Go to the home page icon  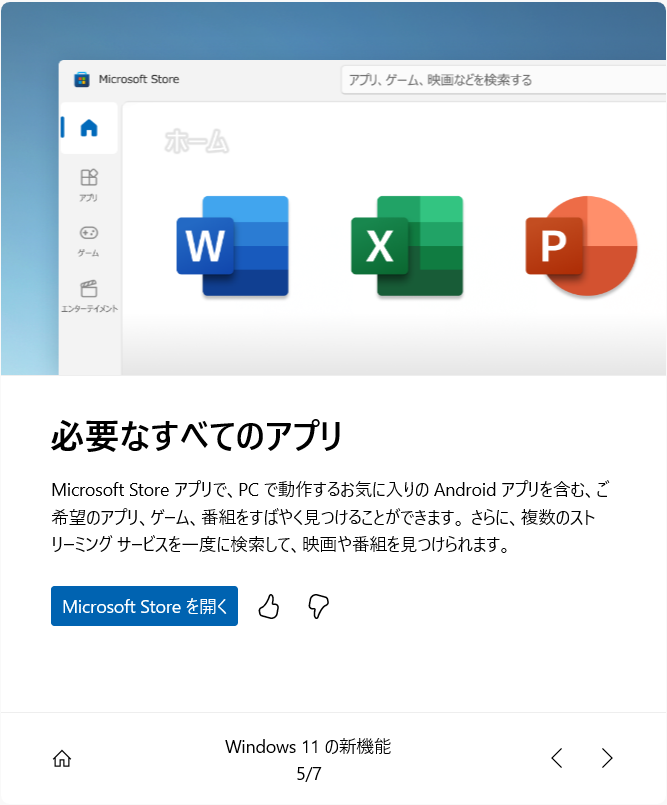click(x=62, y=758)
